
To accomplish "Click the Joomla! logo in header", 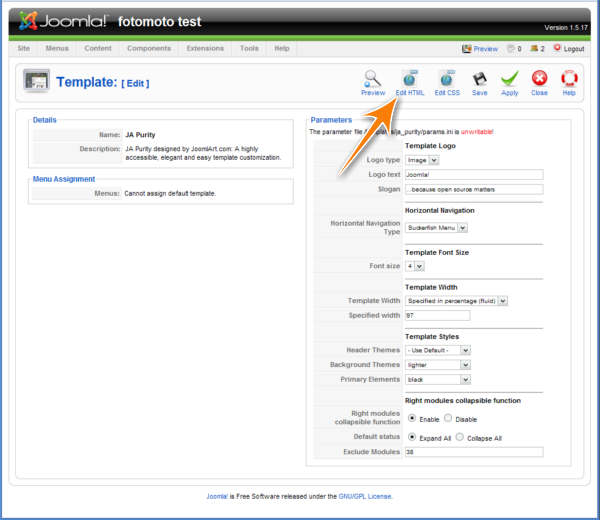I will [64, 21].
